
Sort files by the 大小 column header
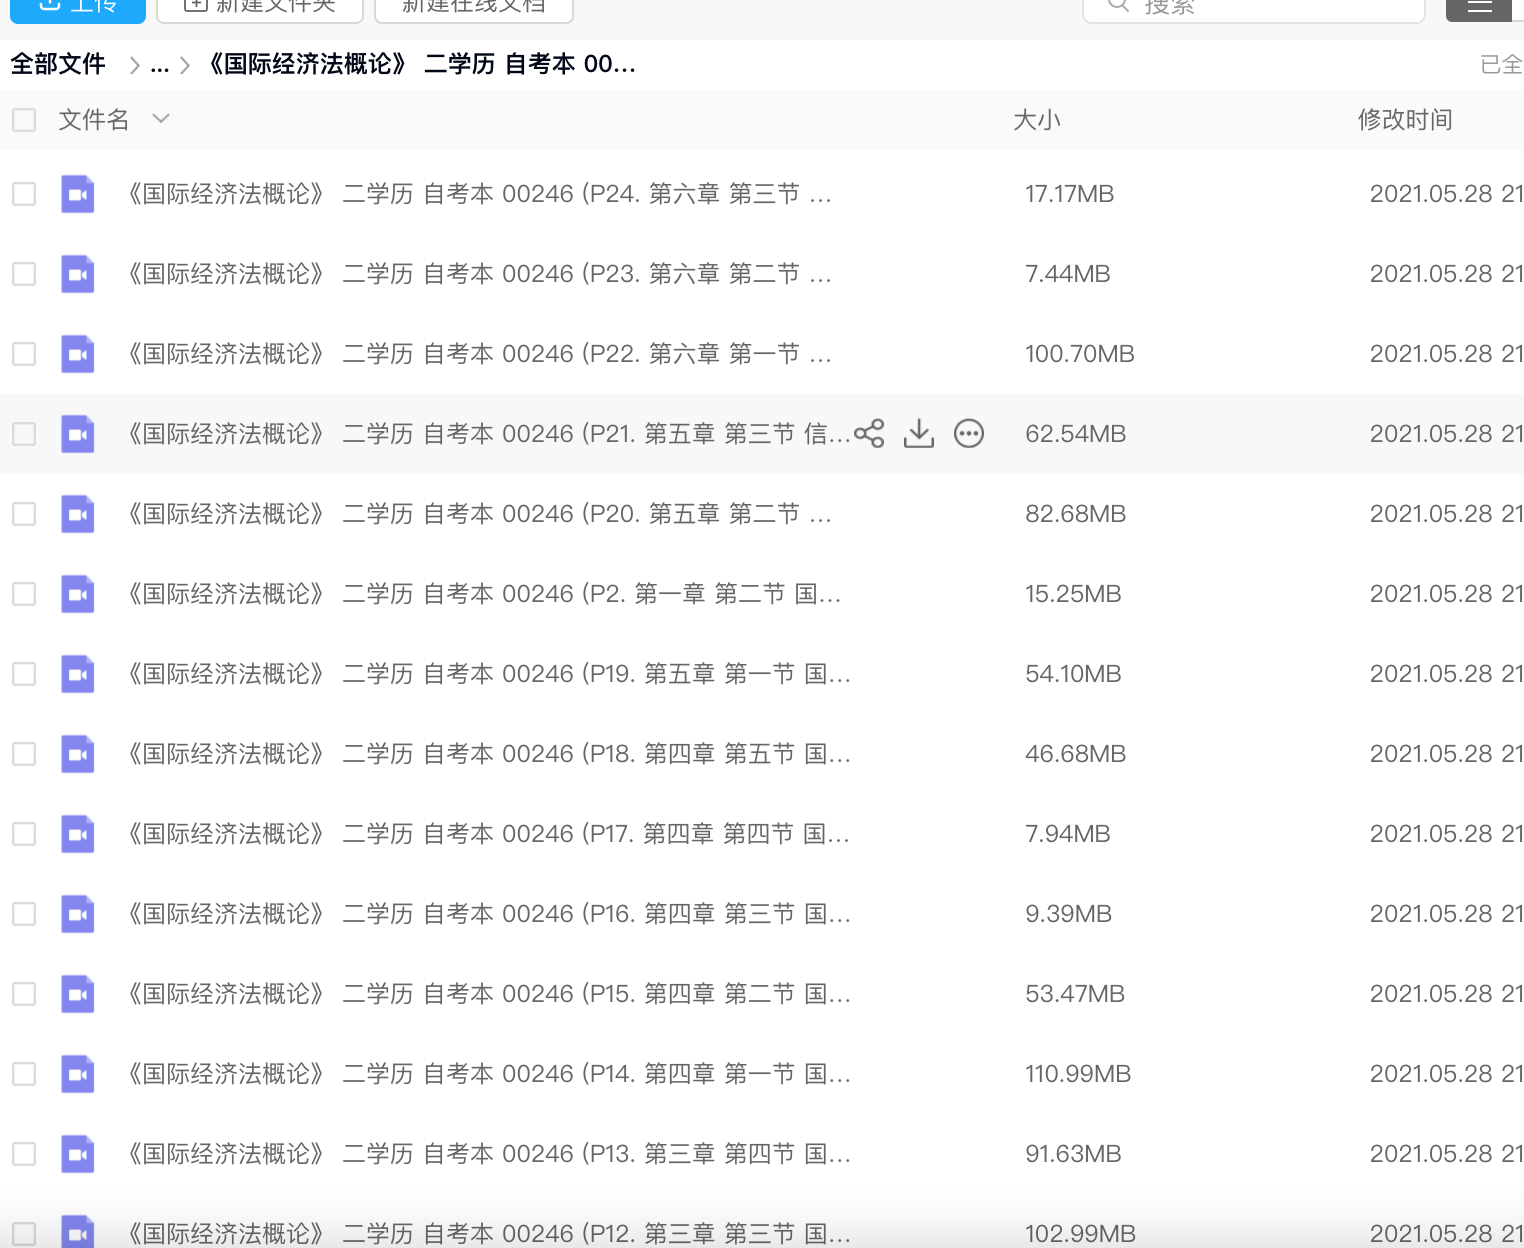click(x=1037, y=120)
